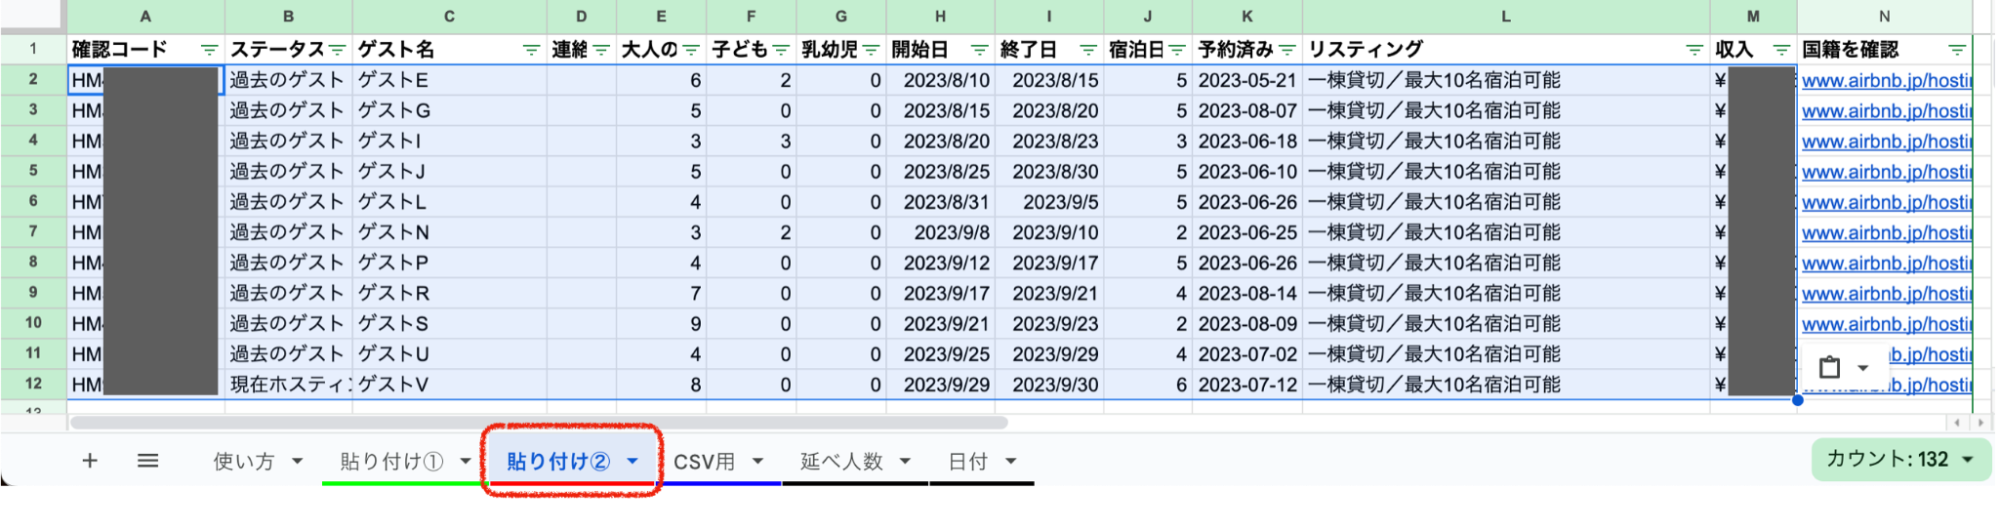Image resolution: width=1999 pixels, height=508 pixels.
Task: Open filter icon on 確認コード column
Action: click(x=209, y=50)
